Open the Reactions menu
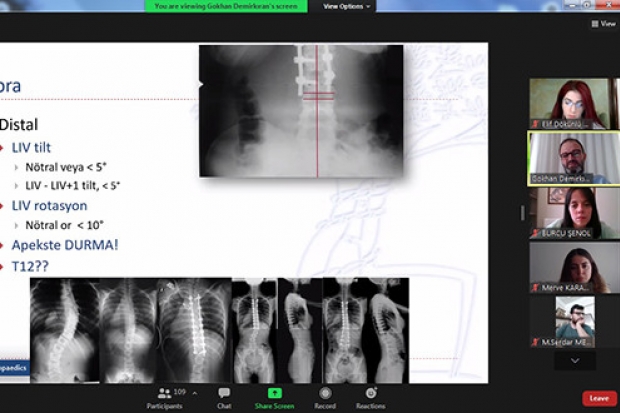The image size is (620, 413). 370,397
